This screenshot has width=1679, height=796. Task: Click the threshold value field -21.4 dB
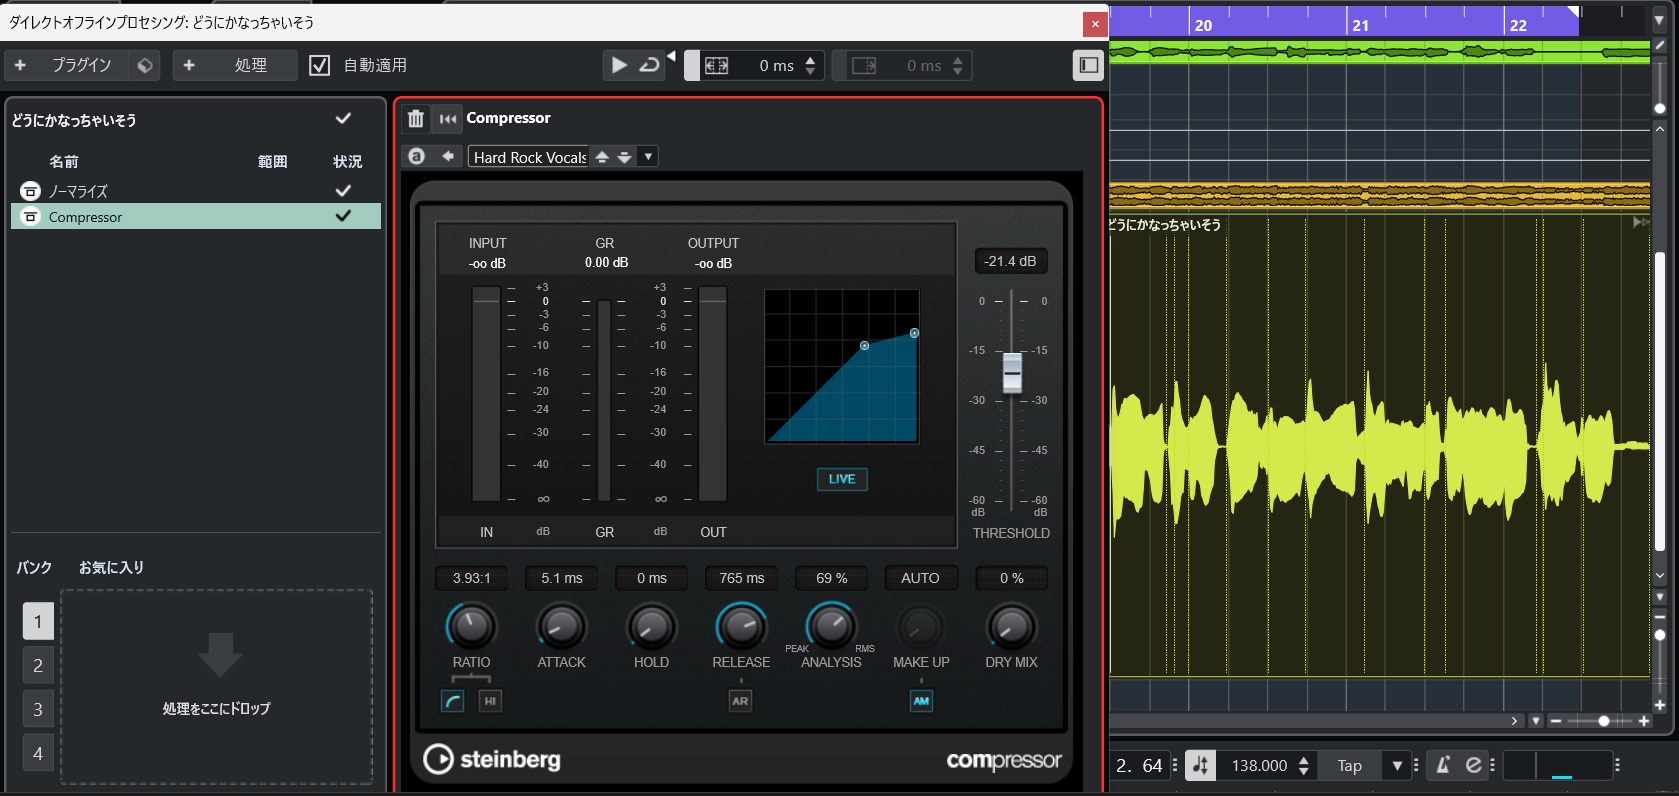point(1010,261)
